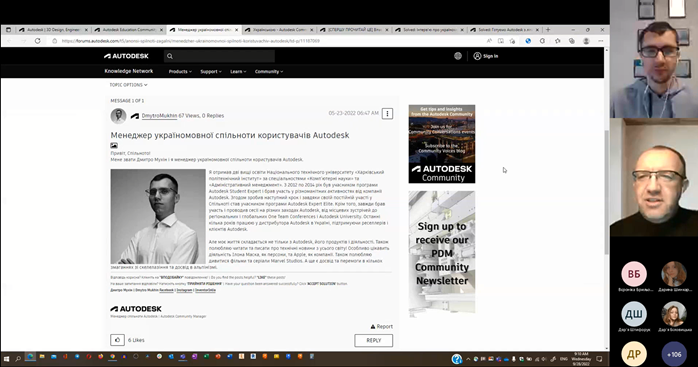This screenshot has height=367, width=698.
Task: Open the three-dot post options menu
Action: tap(387, 114)
